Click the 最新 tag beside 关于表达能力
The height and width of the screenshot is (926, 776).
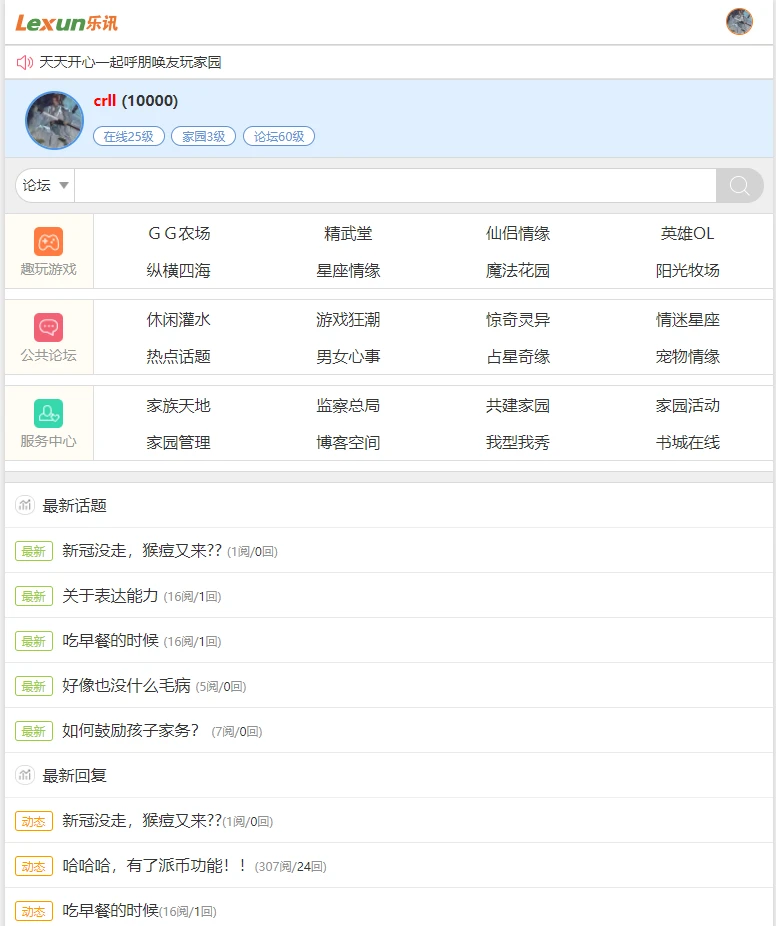coord(34,596)
